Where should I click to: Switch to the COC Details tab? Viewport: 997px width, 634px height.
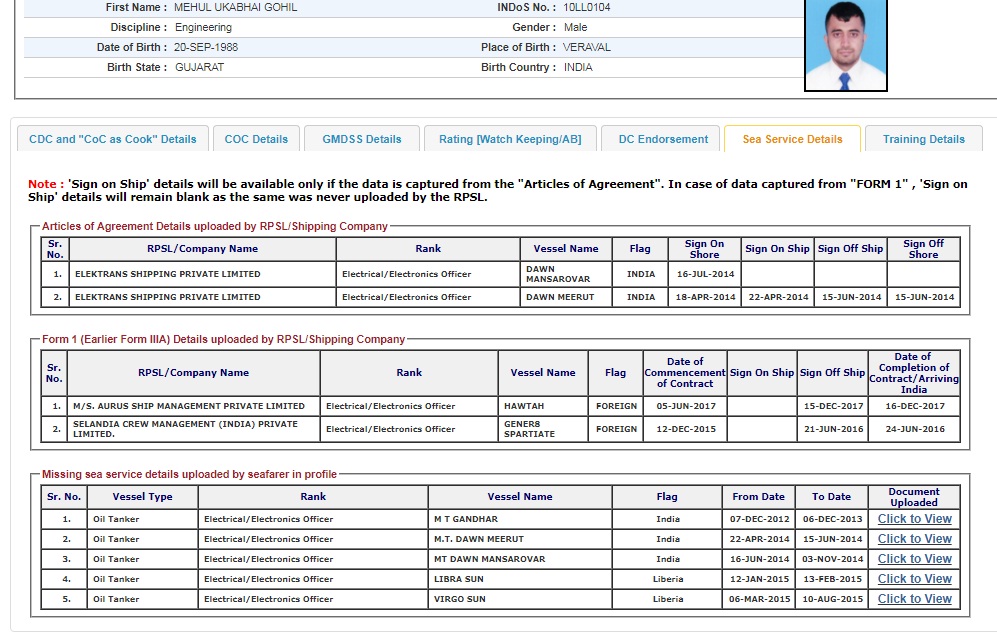tap(256, 139)
